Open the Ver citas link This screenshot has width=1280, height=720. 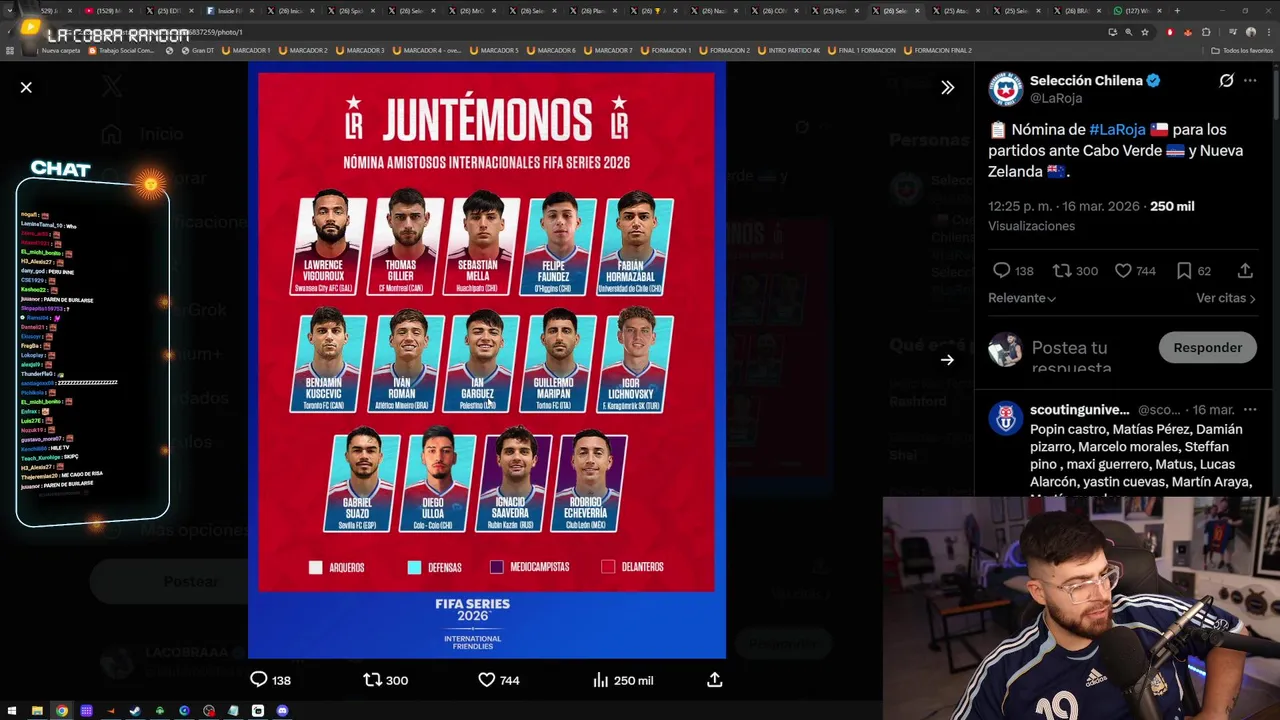[1226, 298]
